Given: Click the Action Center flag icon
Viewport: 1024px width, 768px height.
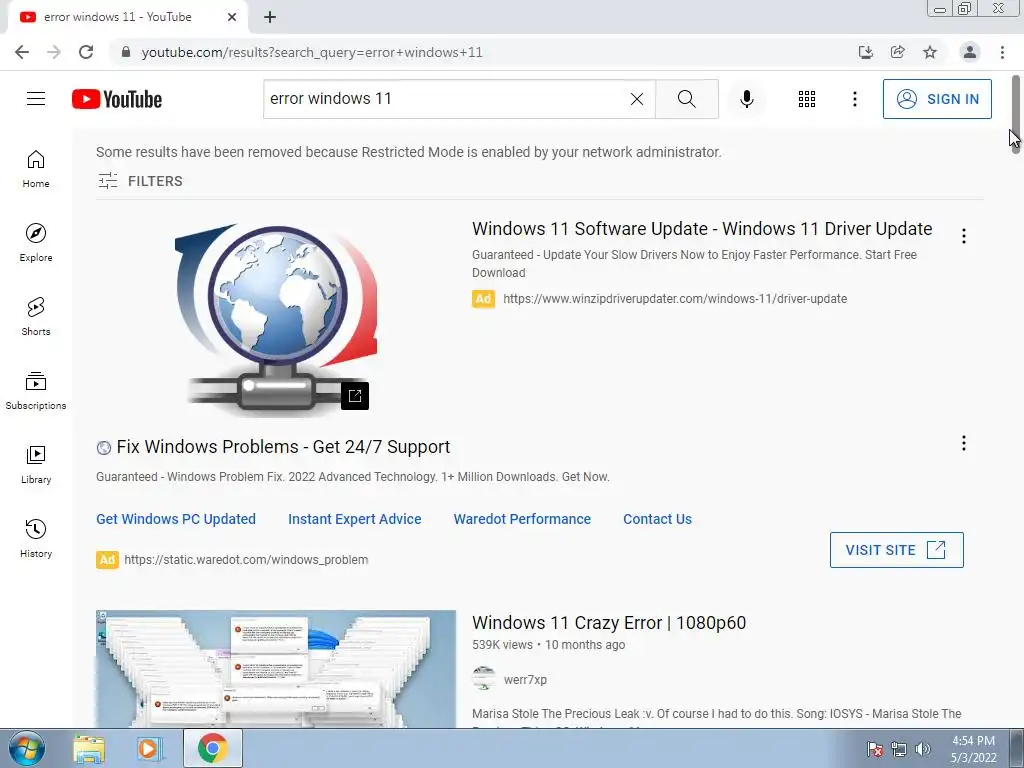Looking at the screenshot, I should tap(874, 749).
